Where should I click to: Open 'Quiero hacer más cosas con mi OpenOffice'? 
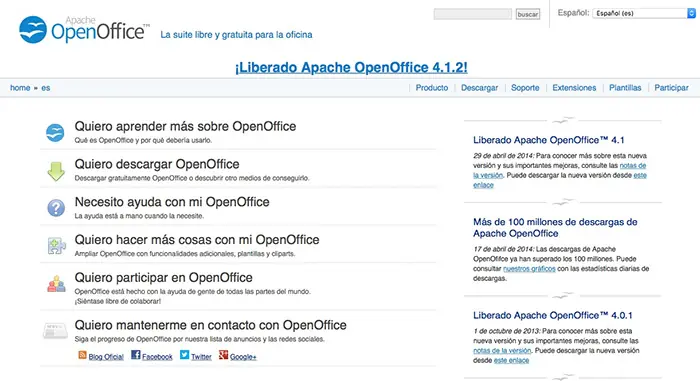pyautogui.click(x=197, y=240)
